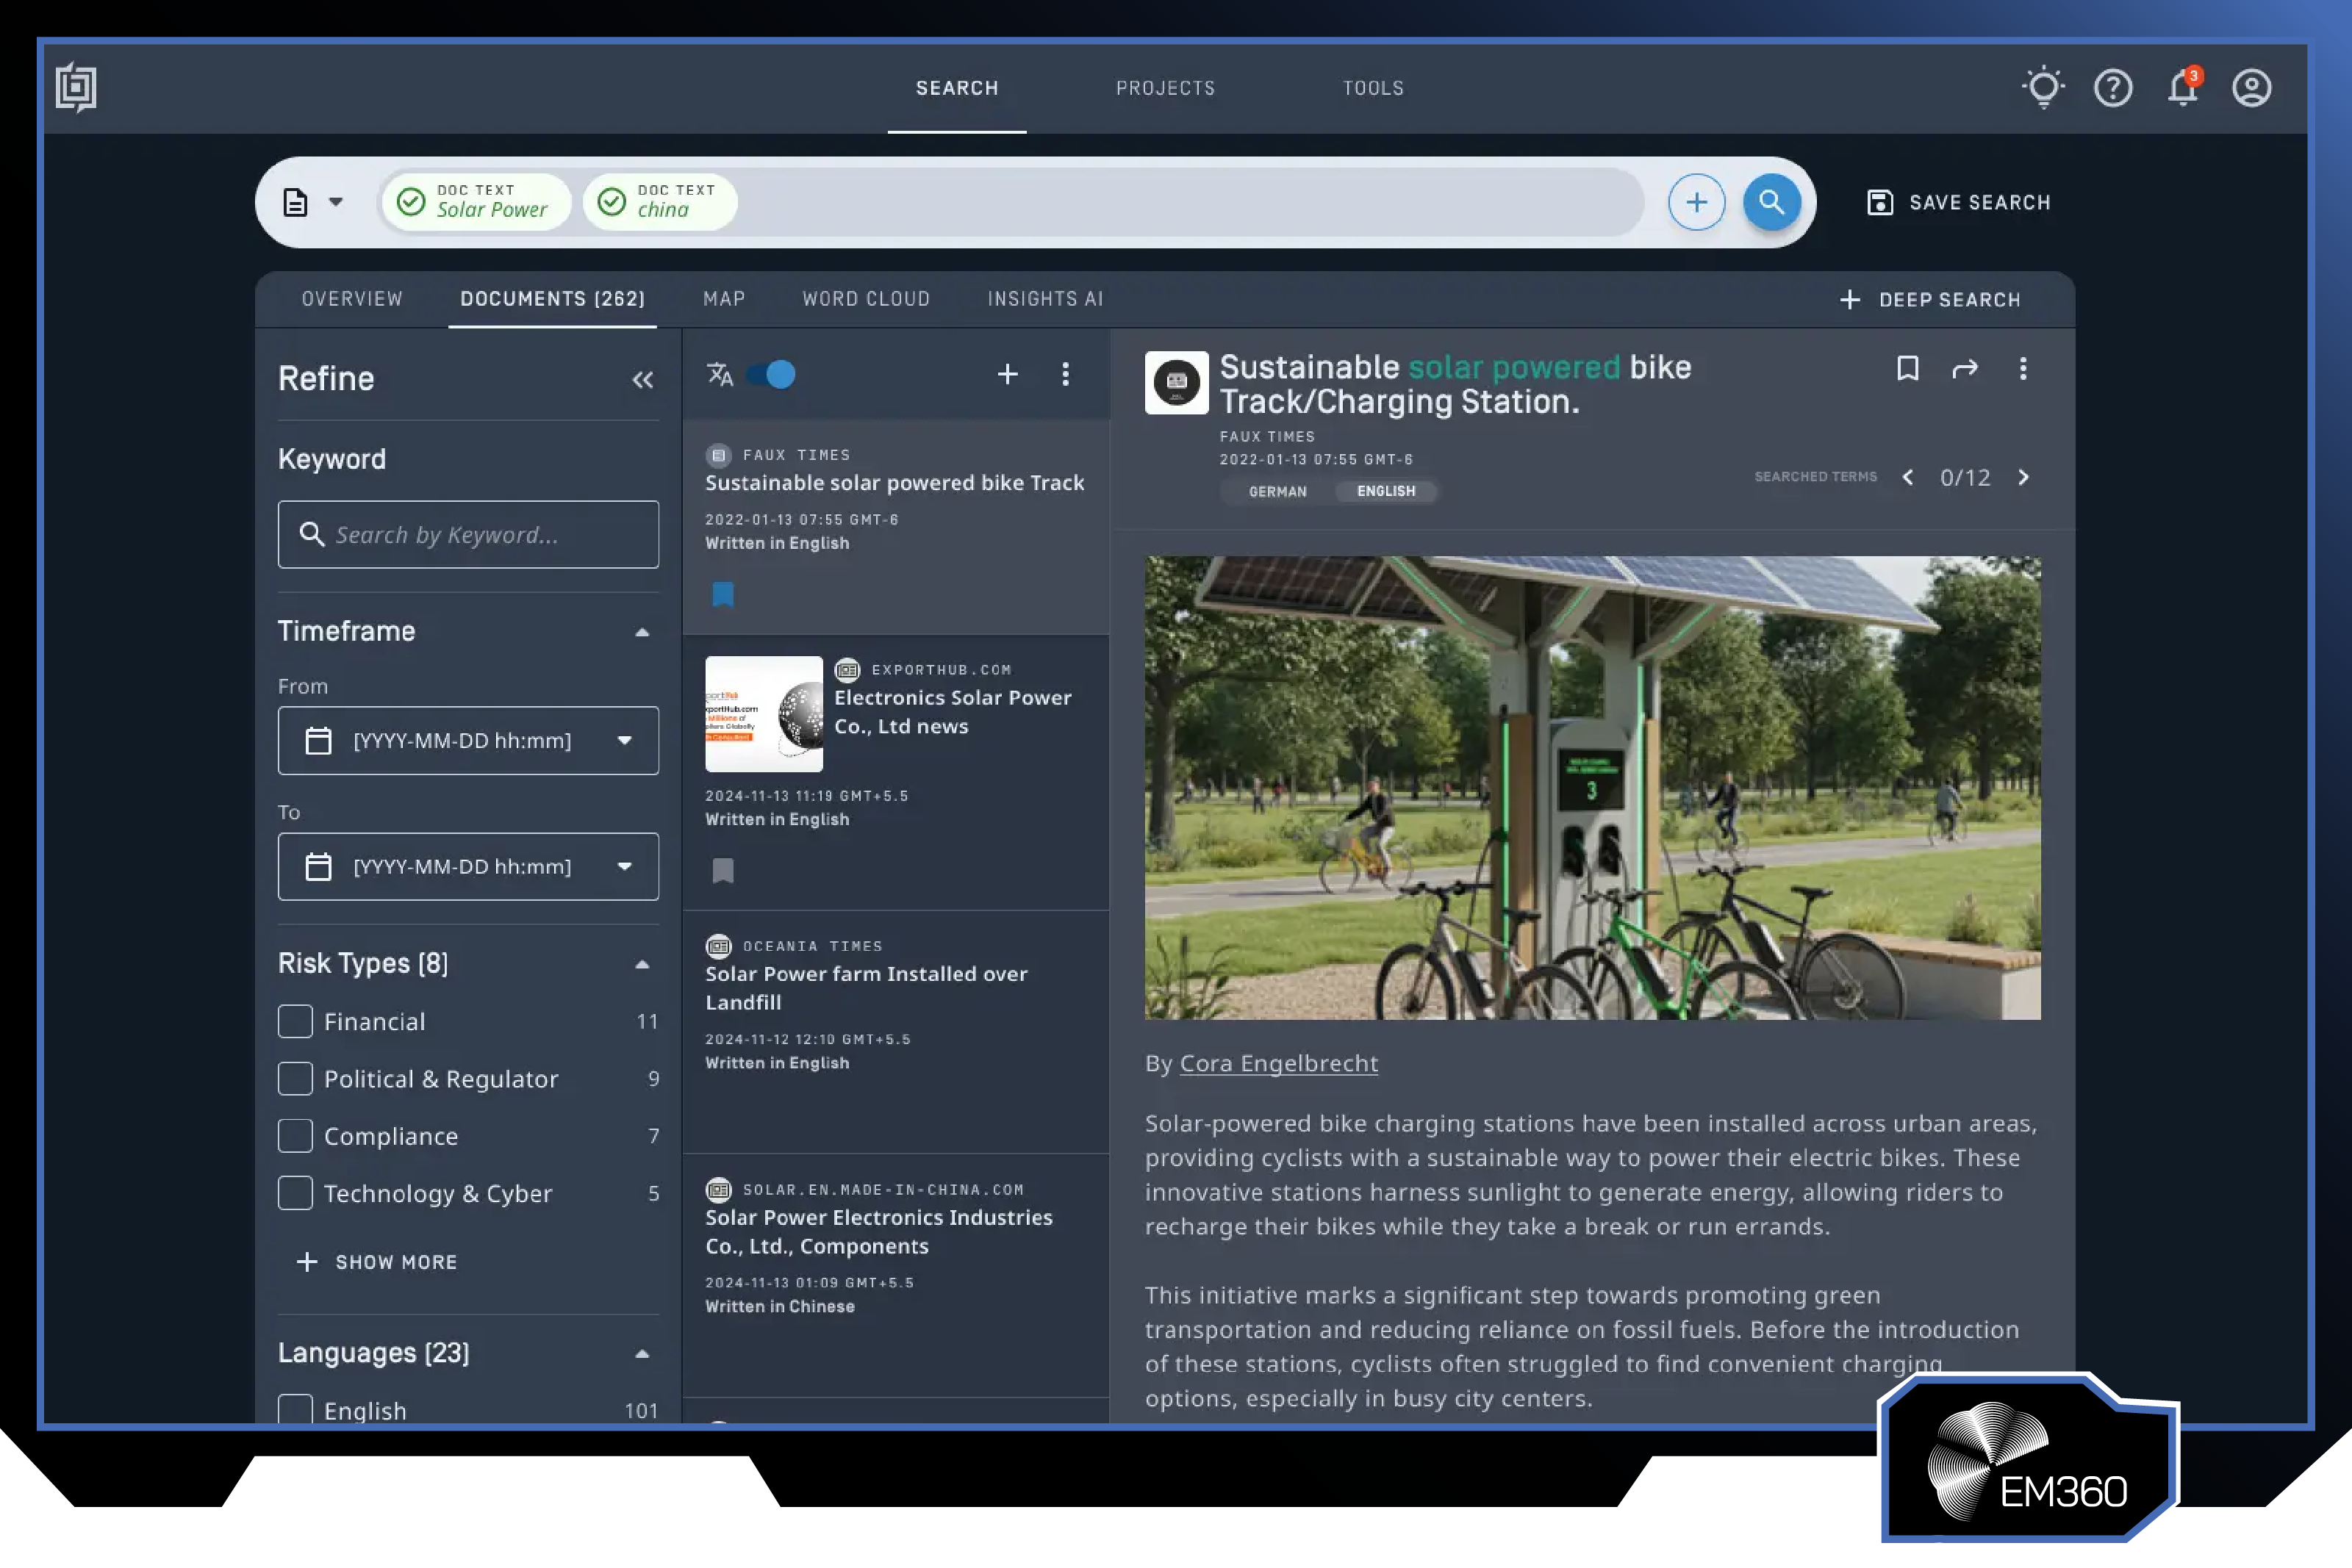Collapse the Timeframe section
Viewport: 2352px width, 1568px height.
(642, 632)
